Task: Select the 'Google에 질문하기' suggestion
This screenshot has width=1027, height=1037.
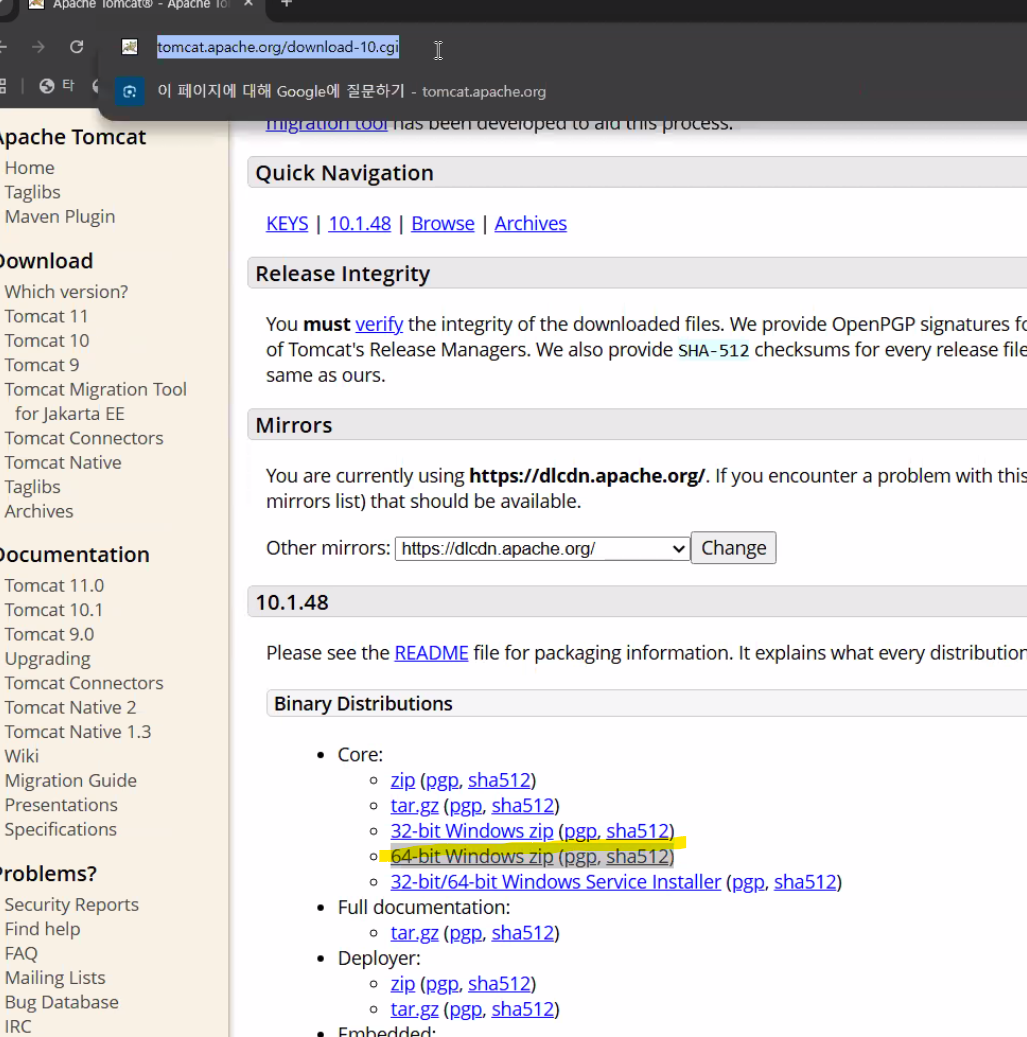Action: [x=351, y=91]
